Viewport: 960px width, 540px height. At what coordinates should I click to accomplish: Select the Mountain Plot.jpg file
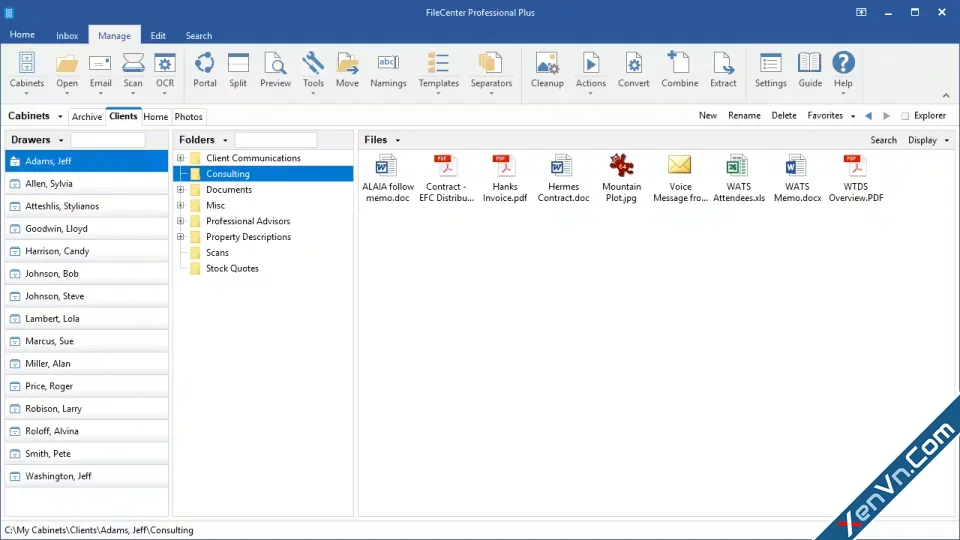pos(621,178)
